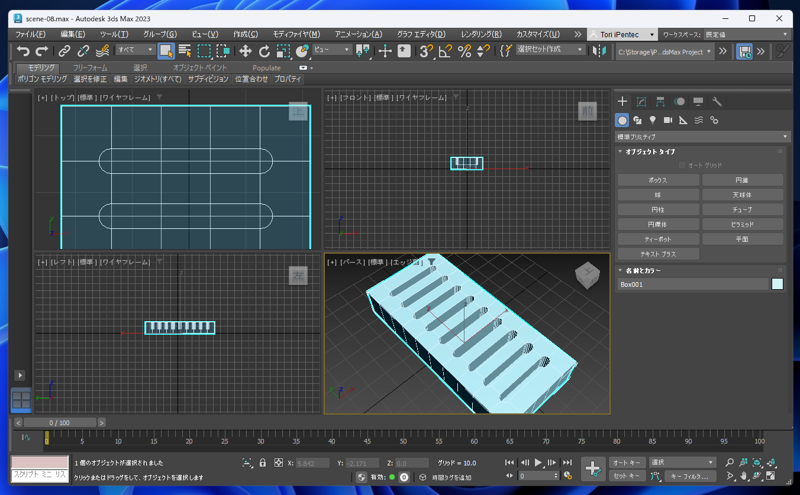Toggle the Angle Snap icon
This screenshot has width=800, height=495.
(445, 51)
